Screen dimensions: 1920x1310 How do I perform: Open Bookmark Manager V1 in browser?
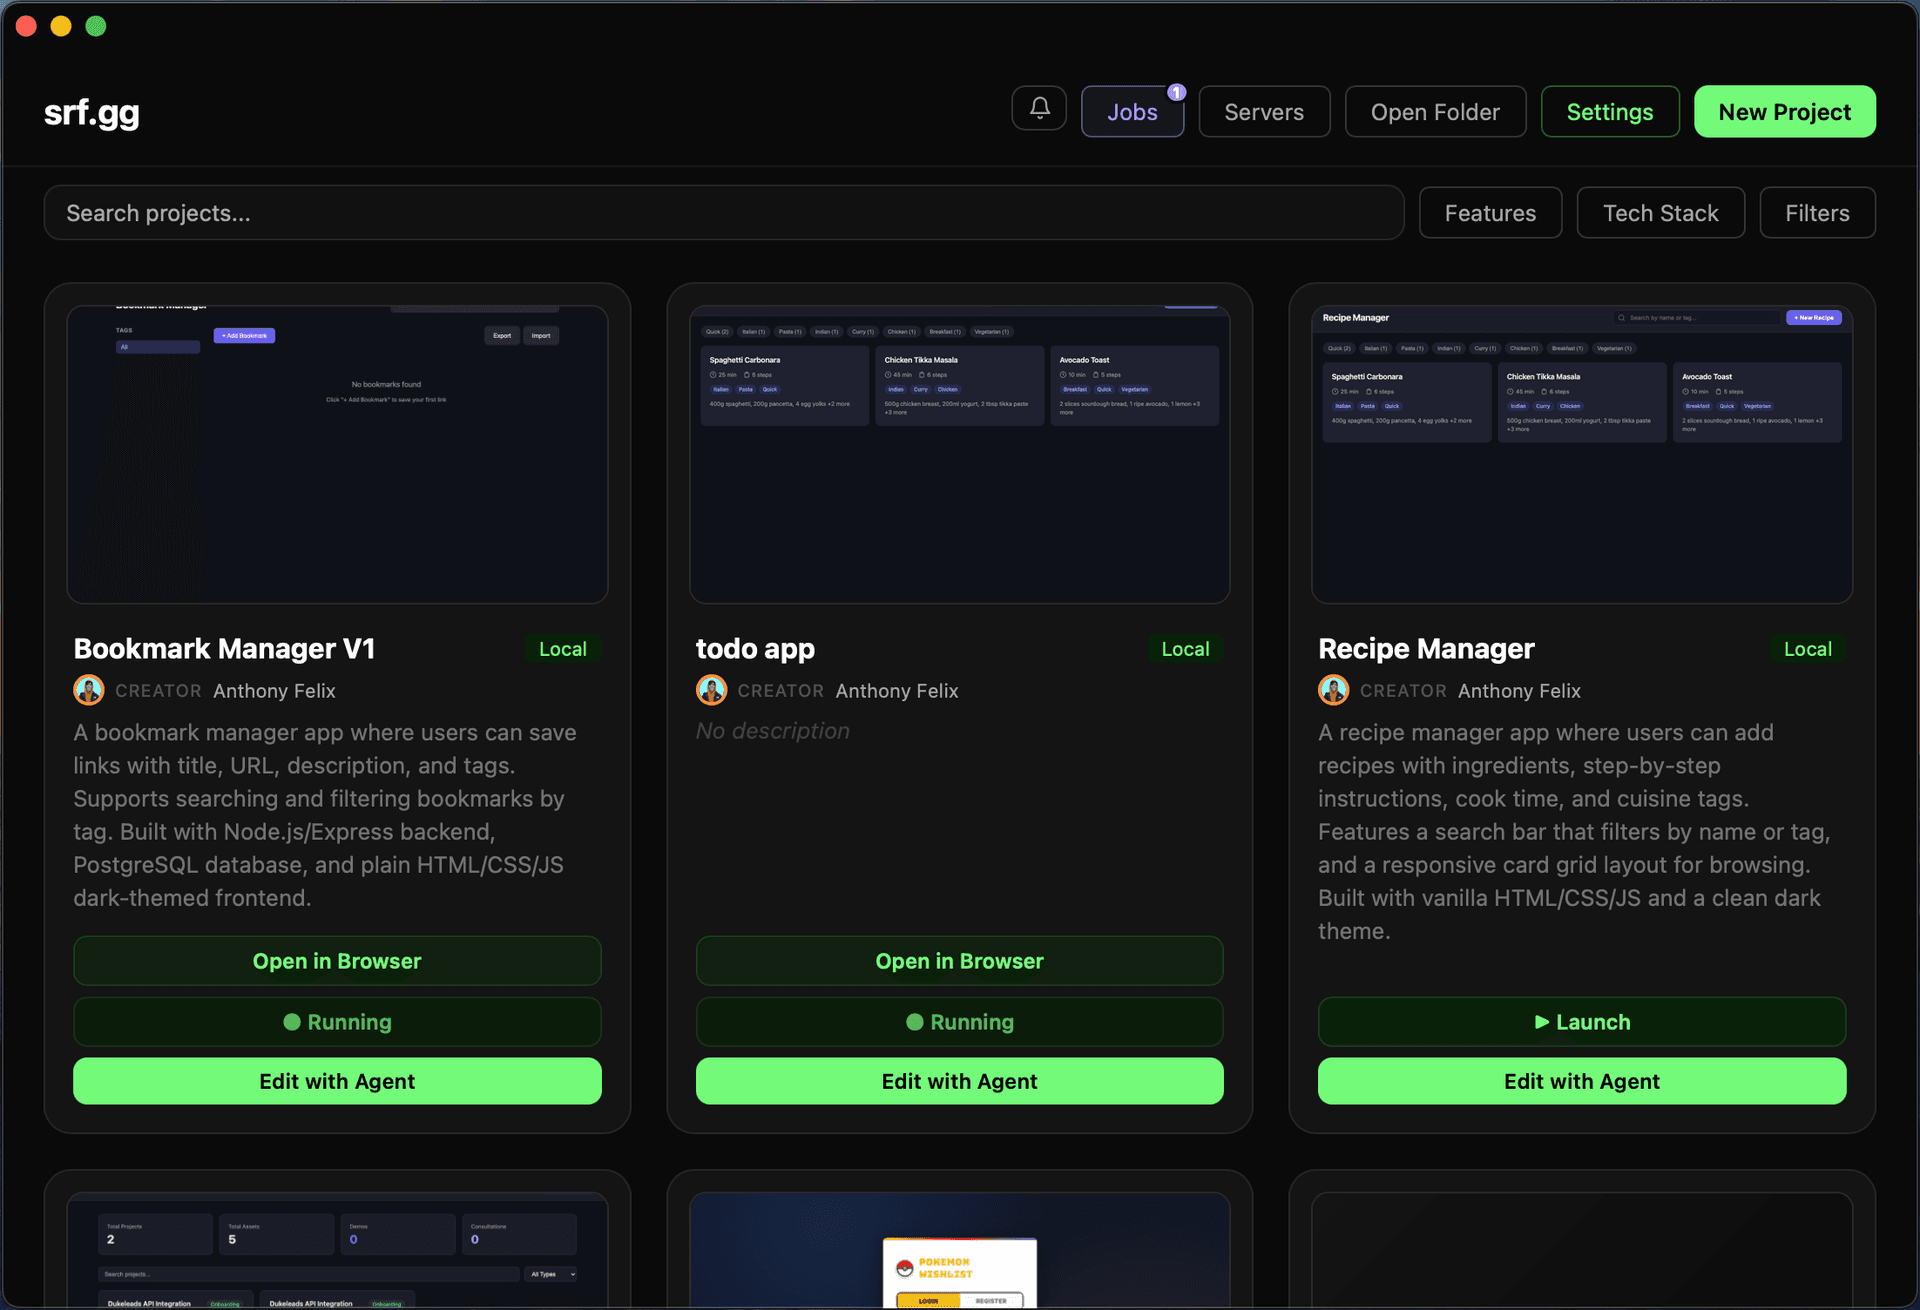(337, 960)
